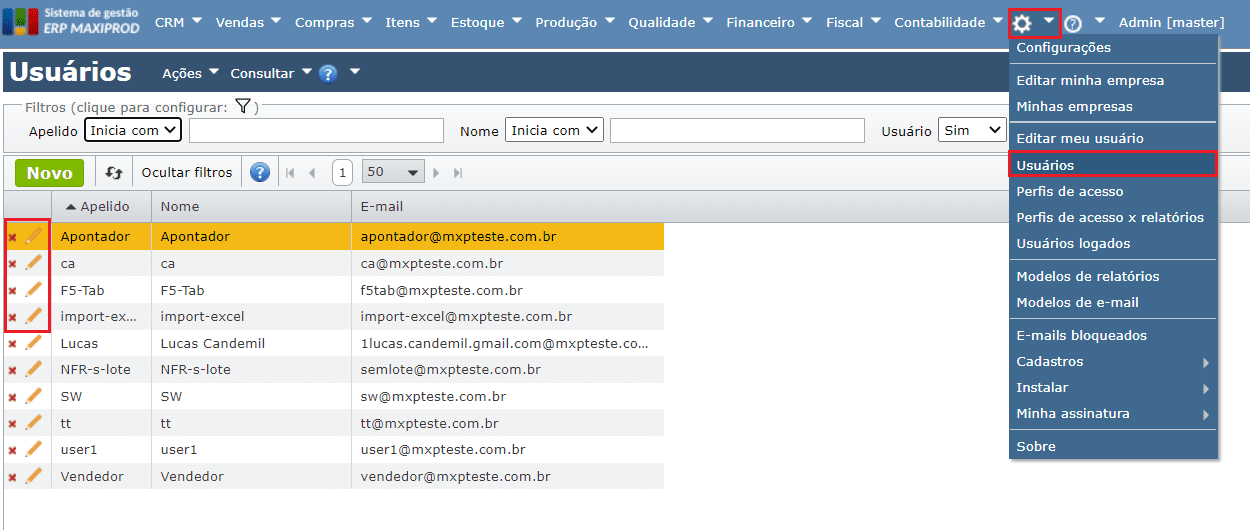
Task: Open the CRM menu
Action: coord(179,22)
